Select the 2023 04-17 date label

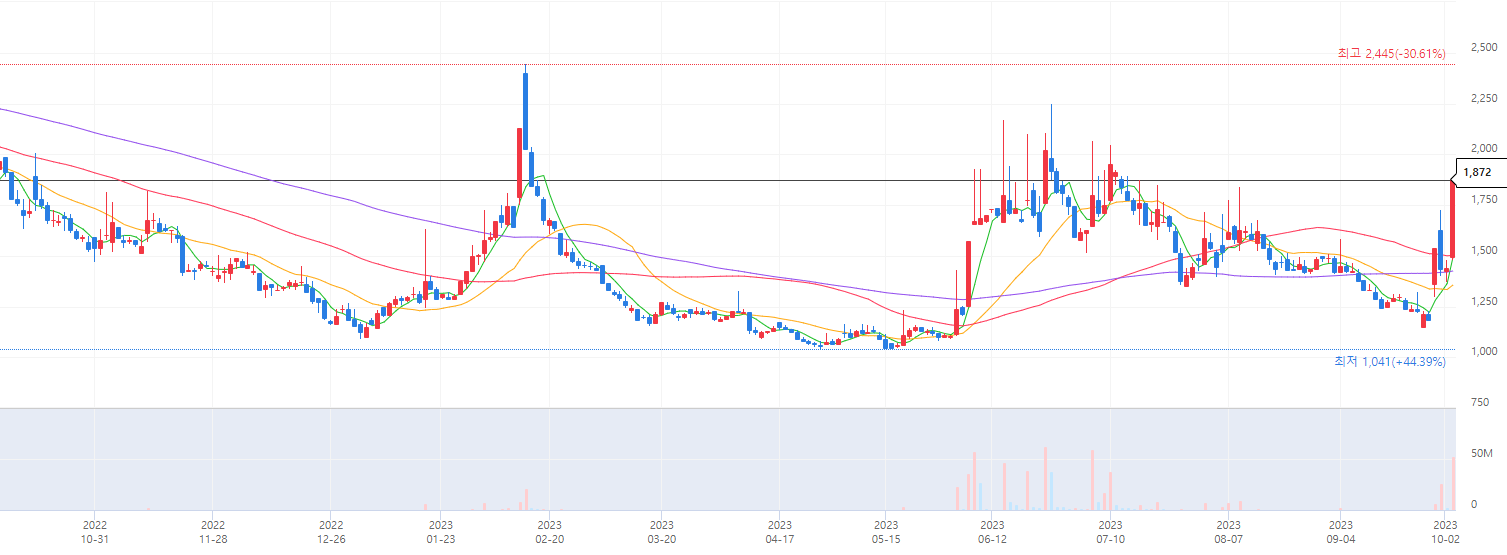pyautogui.click(x=780, y=531)
